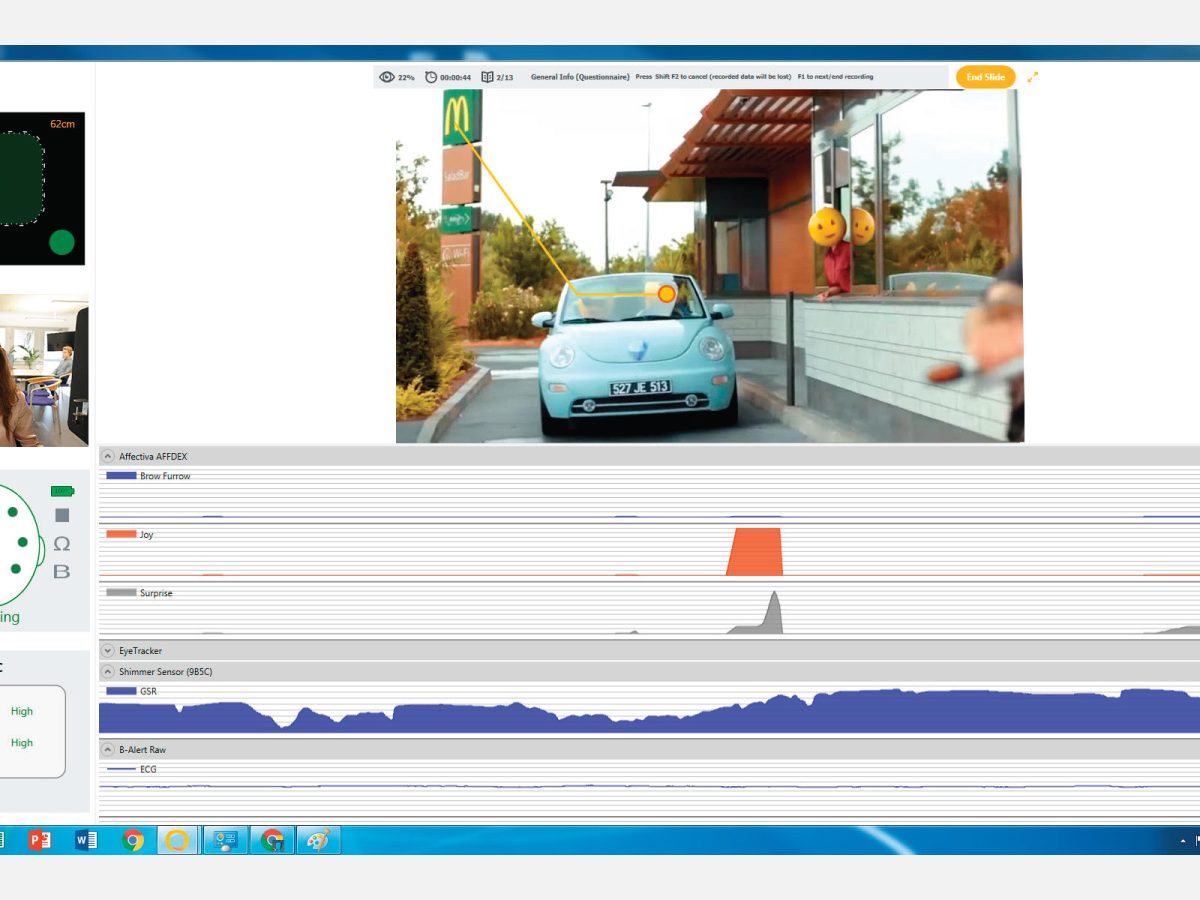Show hidden system tray icons
Screen dimensions: 1200x900
tap(1184, 841)
